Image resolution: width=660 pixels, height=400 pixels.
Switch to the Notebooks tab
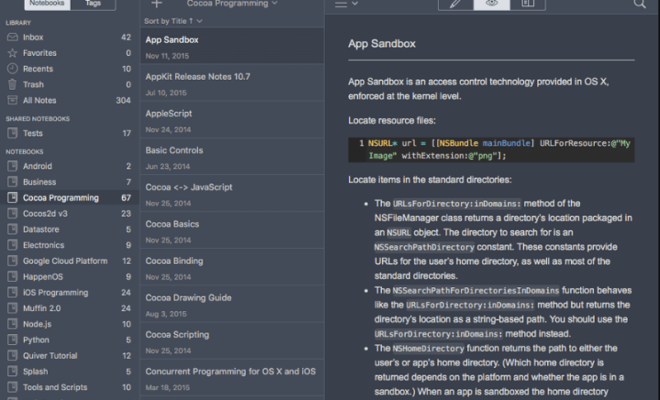point(47,4)
